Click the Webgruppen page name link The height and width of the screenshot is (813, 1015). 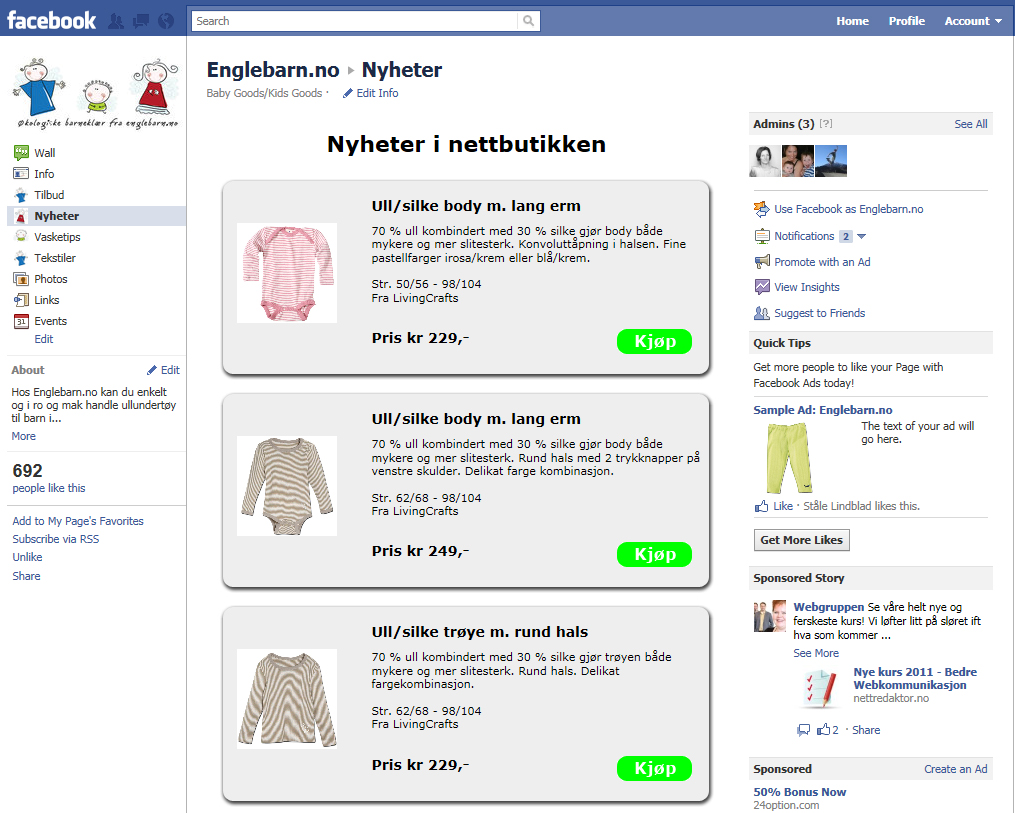829,607
